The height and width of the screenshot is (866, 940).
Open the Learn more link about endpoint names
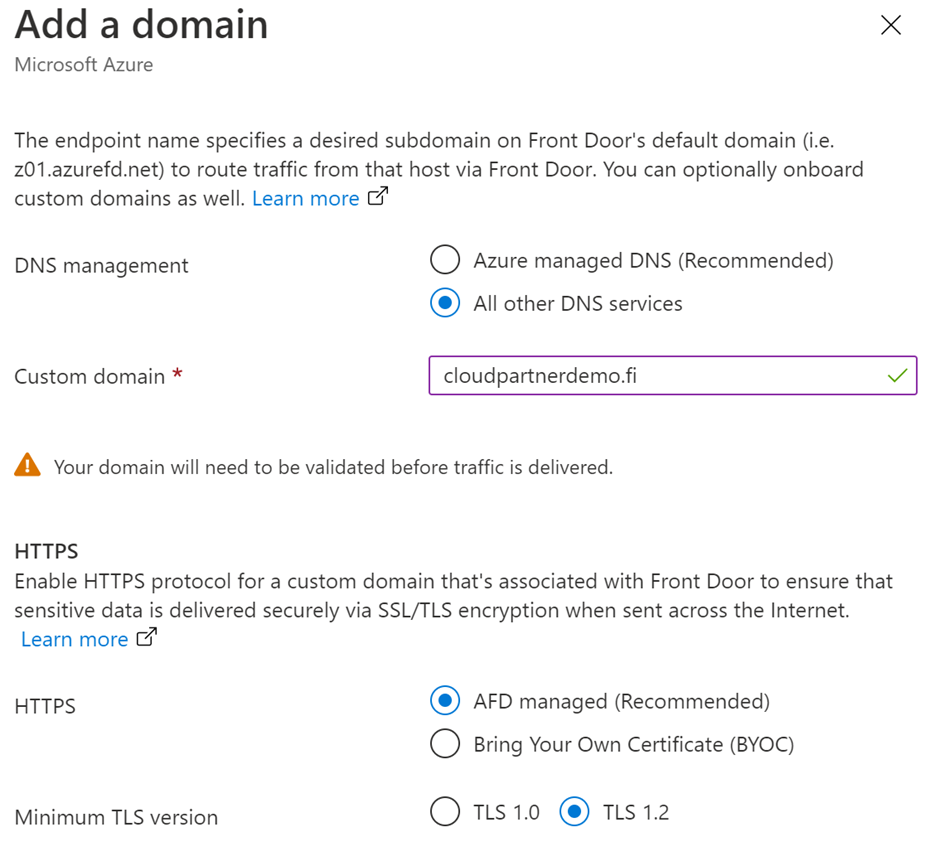[x=305, y=198]
